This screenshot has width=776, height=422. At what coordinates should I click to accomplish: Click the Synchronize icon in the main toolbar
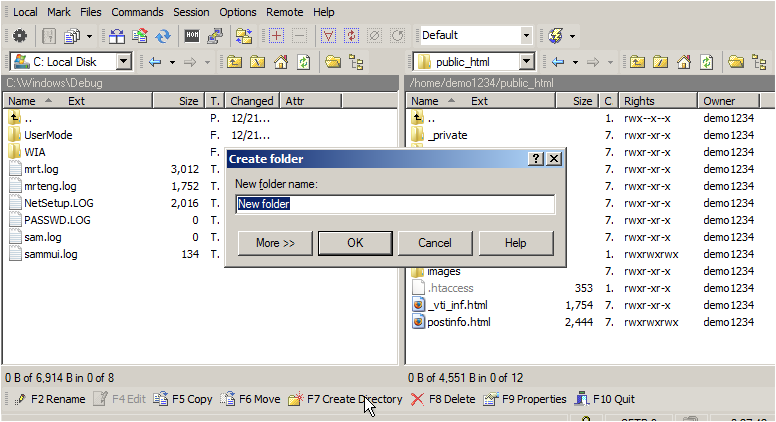pyautogui.click(x=162, y=36)
